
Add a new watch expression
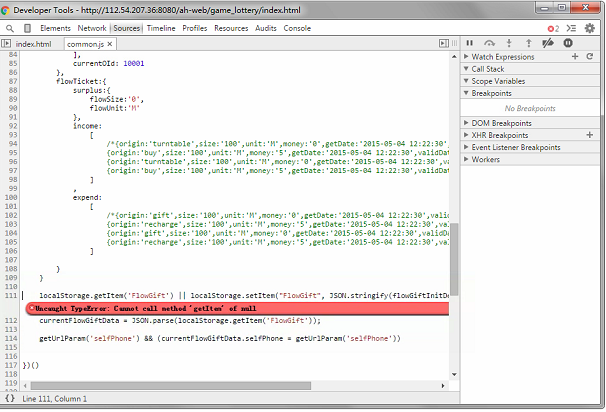coord(575,57)
